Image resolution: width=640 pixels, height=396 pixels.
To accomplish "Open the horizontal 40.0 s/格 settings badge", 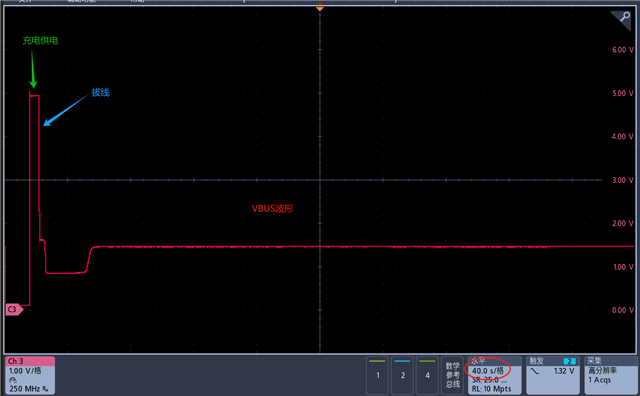I will click(x=494, y=375).
